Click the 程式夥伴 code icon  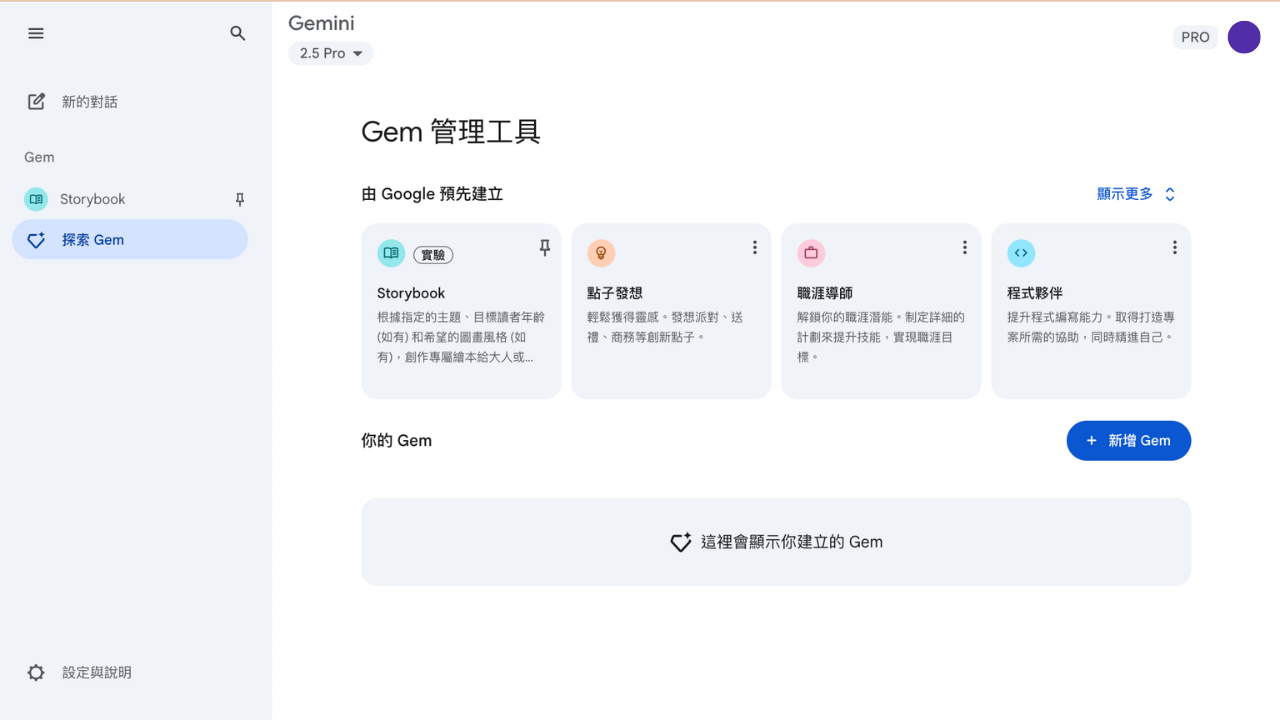(1021, 253)
